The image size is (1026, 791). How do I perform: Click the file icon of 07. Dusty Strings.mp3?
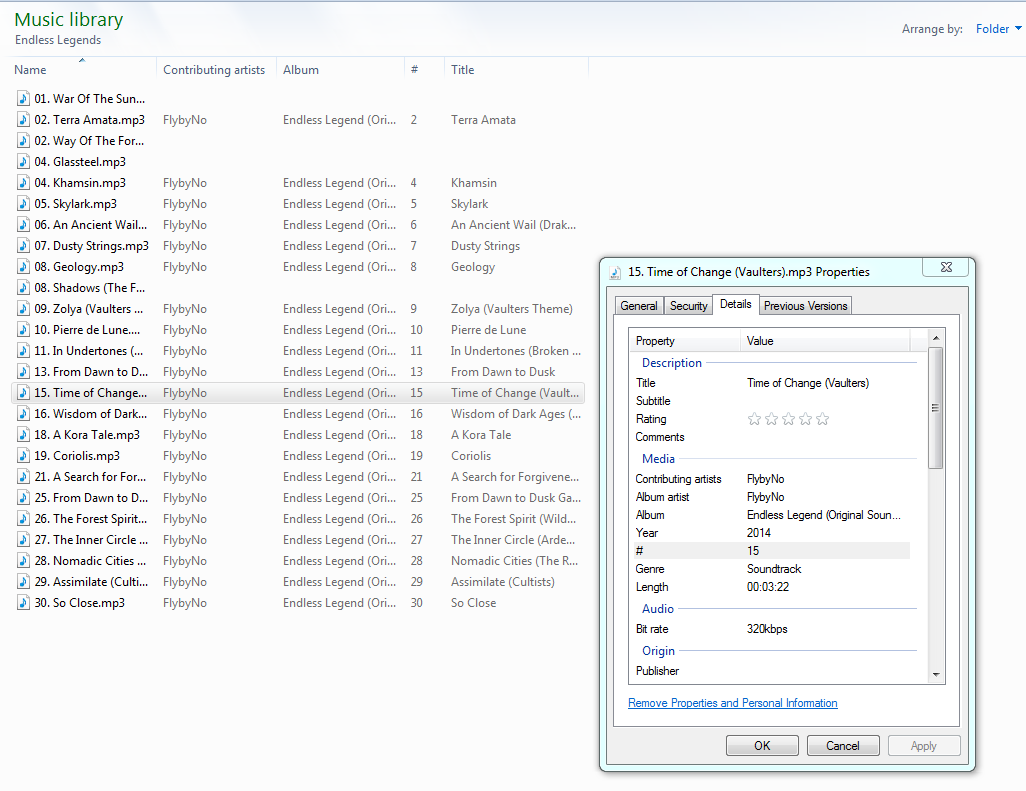[24, 246]
